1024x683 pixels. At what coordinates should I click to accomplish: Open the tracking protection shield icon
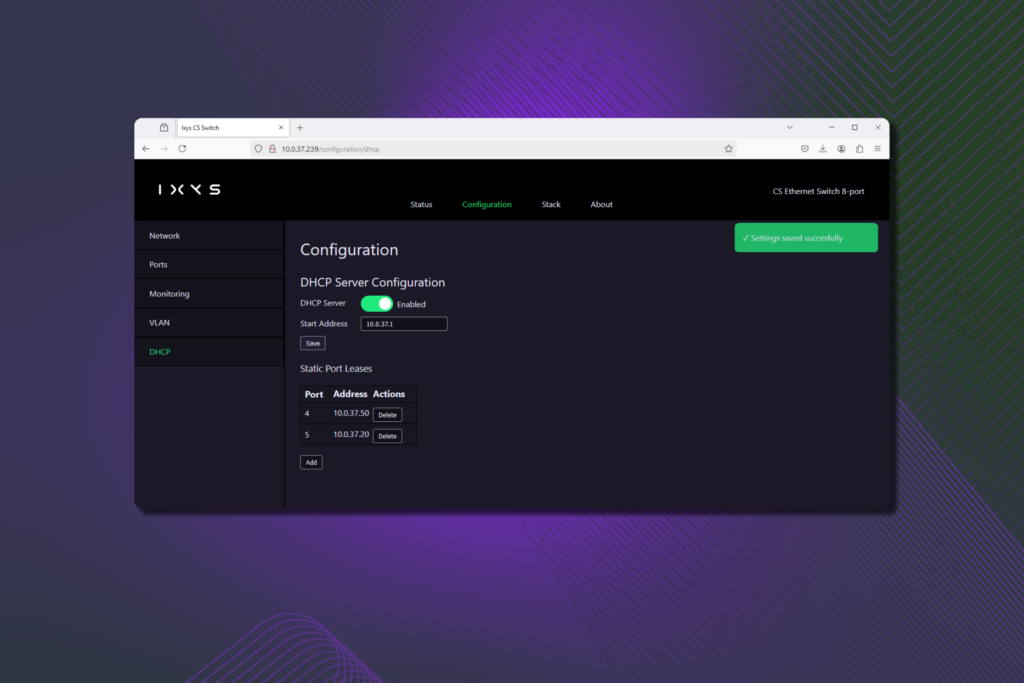(x=259, y=149)
